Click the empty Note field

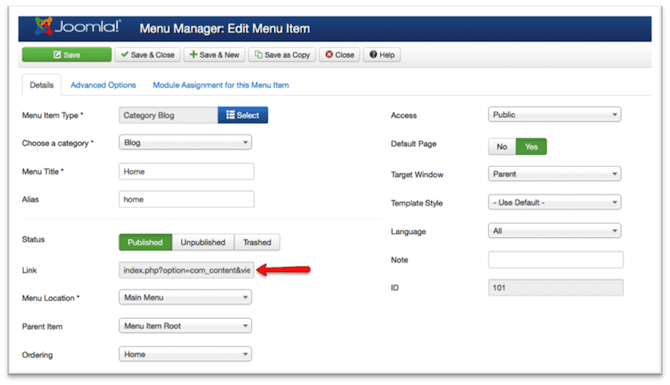pyautogui.click(x=555, y=259)
